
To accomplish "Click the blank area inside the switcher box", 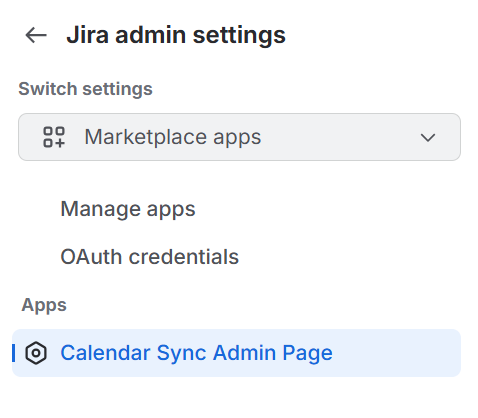I will pos(340,137).
